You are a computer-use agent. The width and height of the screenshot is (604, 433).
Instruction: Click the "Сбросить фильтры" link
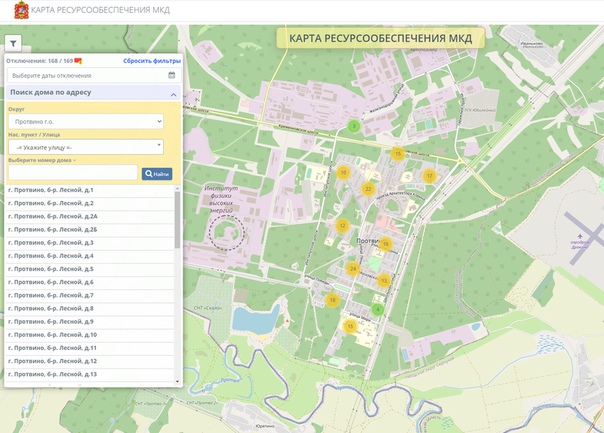click(152, 61)
